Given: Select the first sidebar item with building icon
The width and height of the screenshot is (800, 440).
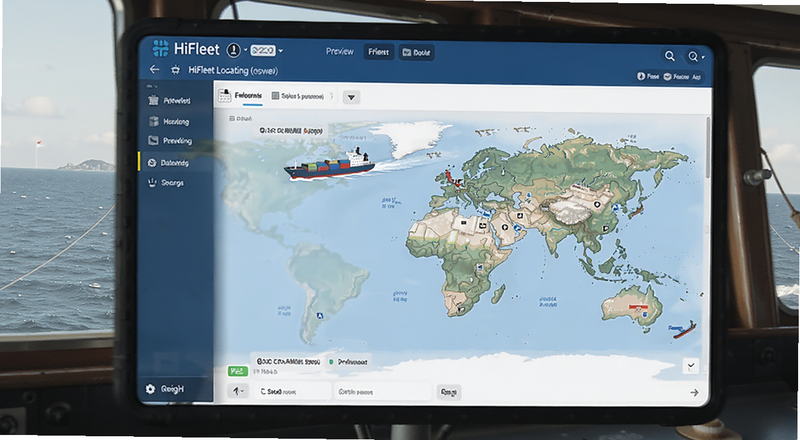Looking at the screenshot, I should tap(175, 101).
